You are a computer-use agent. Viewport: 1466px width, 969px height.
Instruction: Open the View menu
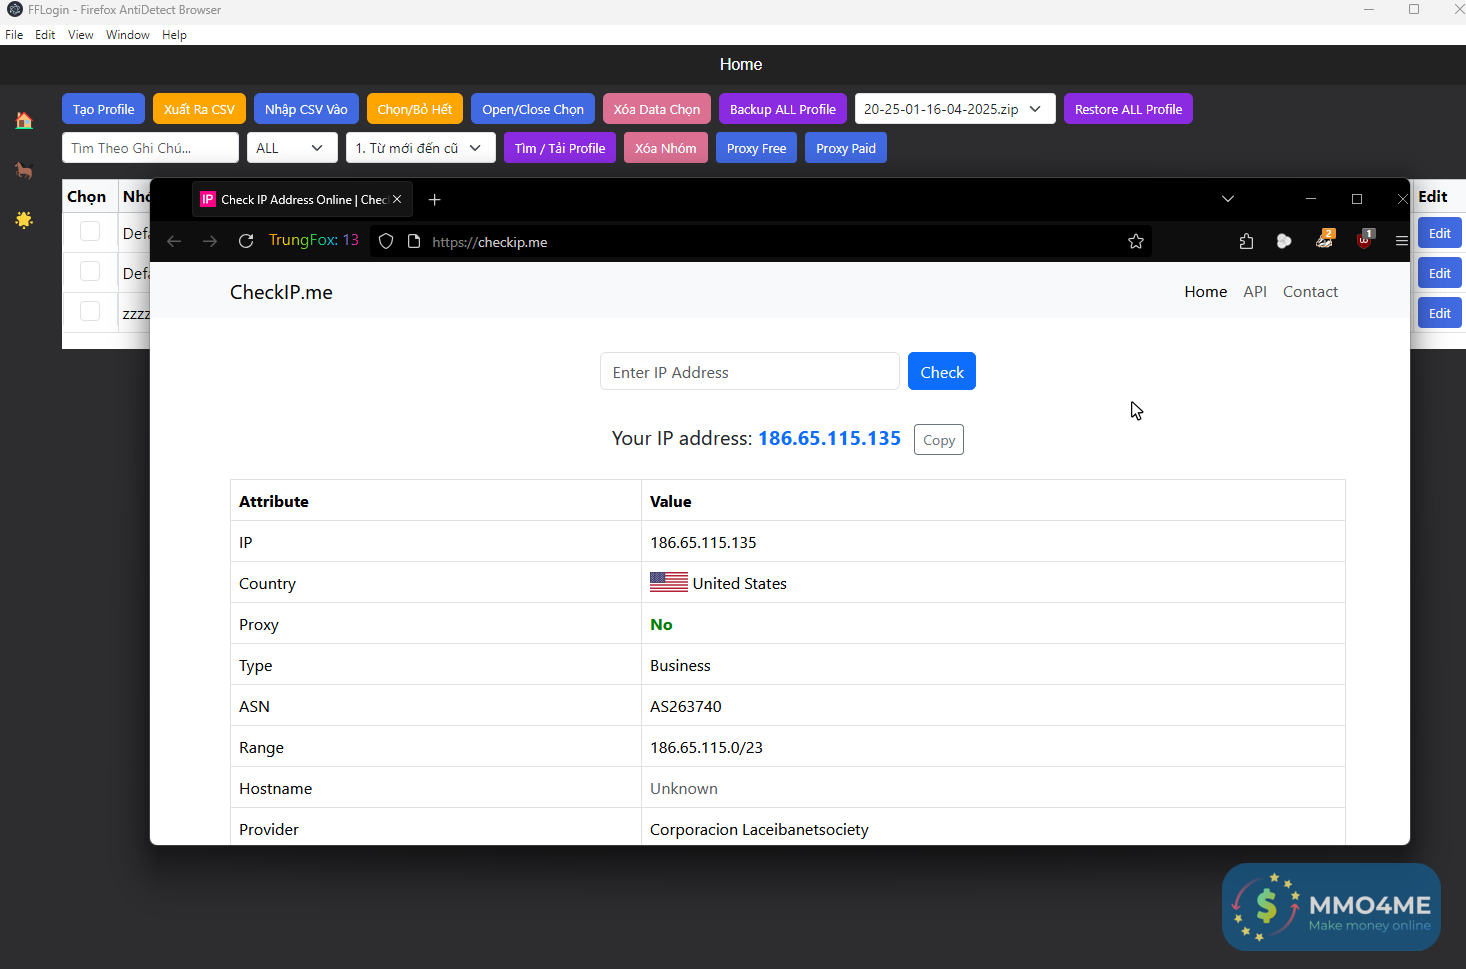80,35
